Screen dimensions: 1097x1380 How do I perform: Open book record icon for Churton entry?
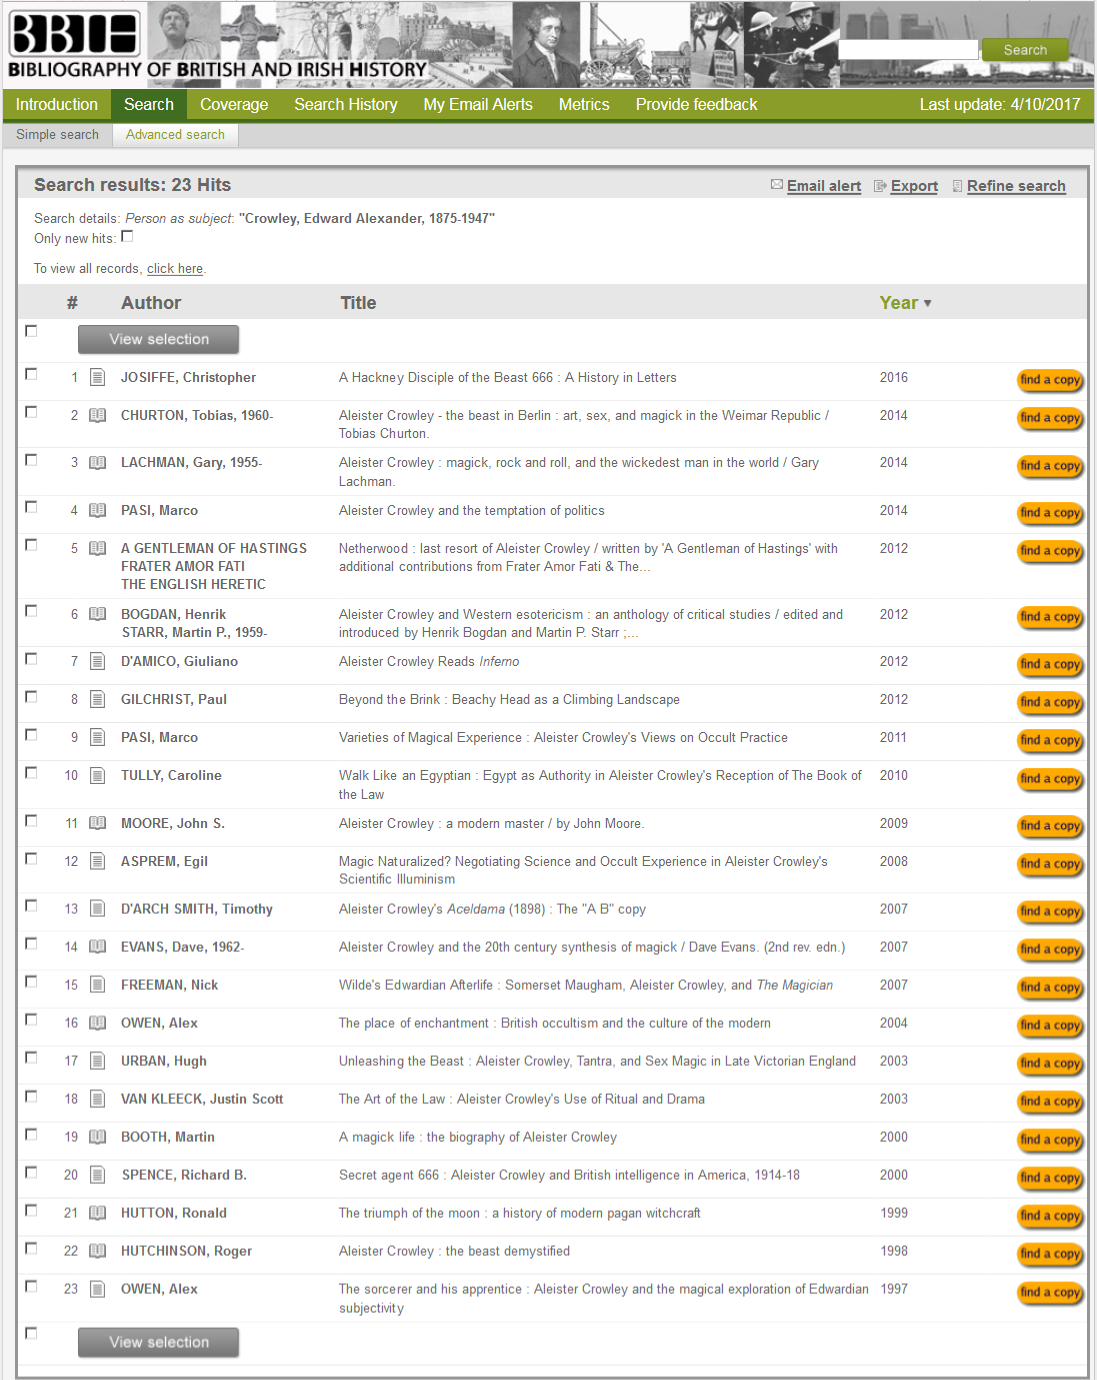97,416
